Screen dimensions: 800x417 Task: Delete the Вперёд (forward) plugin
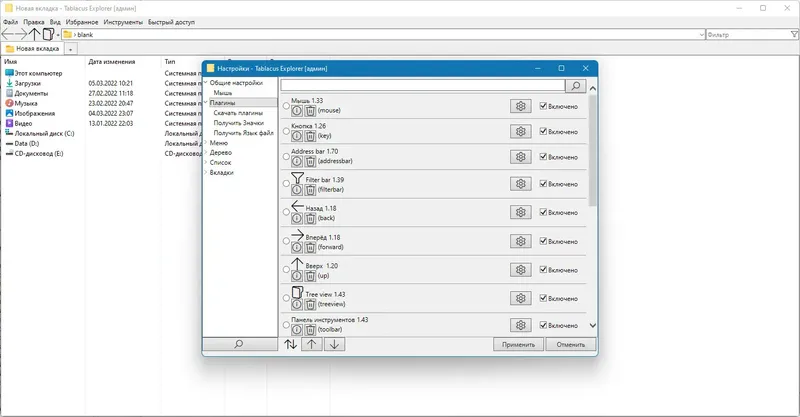tap(310, 247)
